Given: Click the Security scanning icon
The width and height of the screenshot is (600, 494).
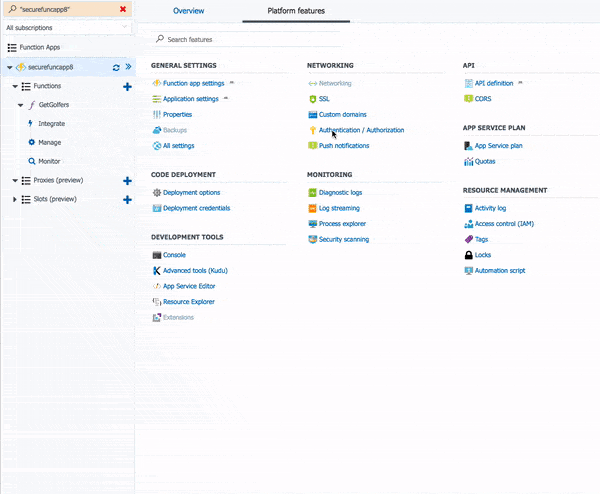Looking at the screenshot, I should (313, 240).
